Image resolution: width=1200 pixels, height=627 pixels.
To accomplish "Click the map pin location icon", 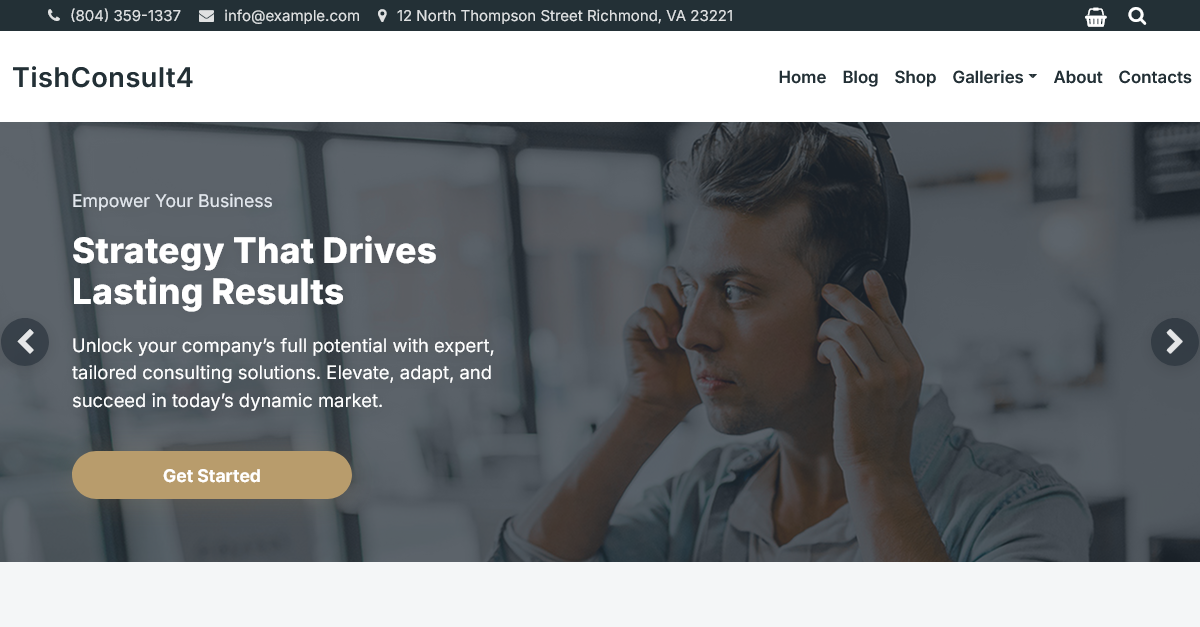I will point(382,16).
